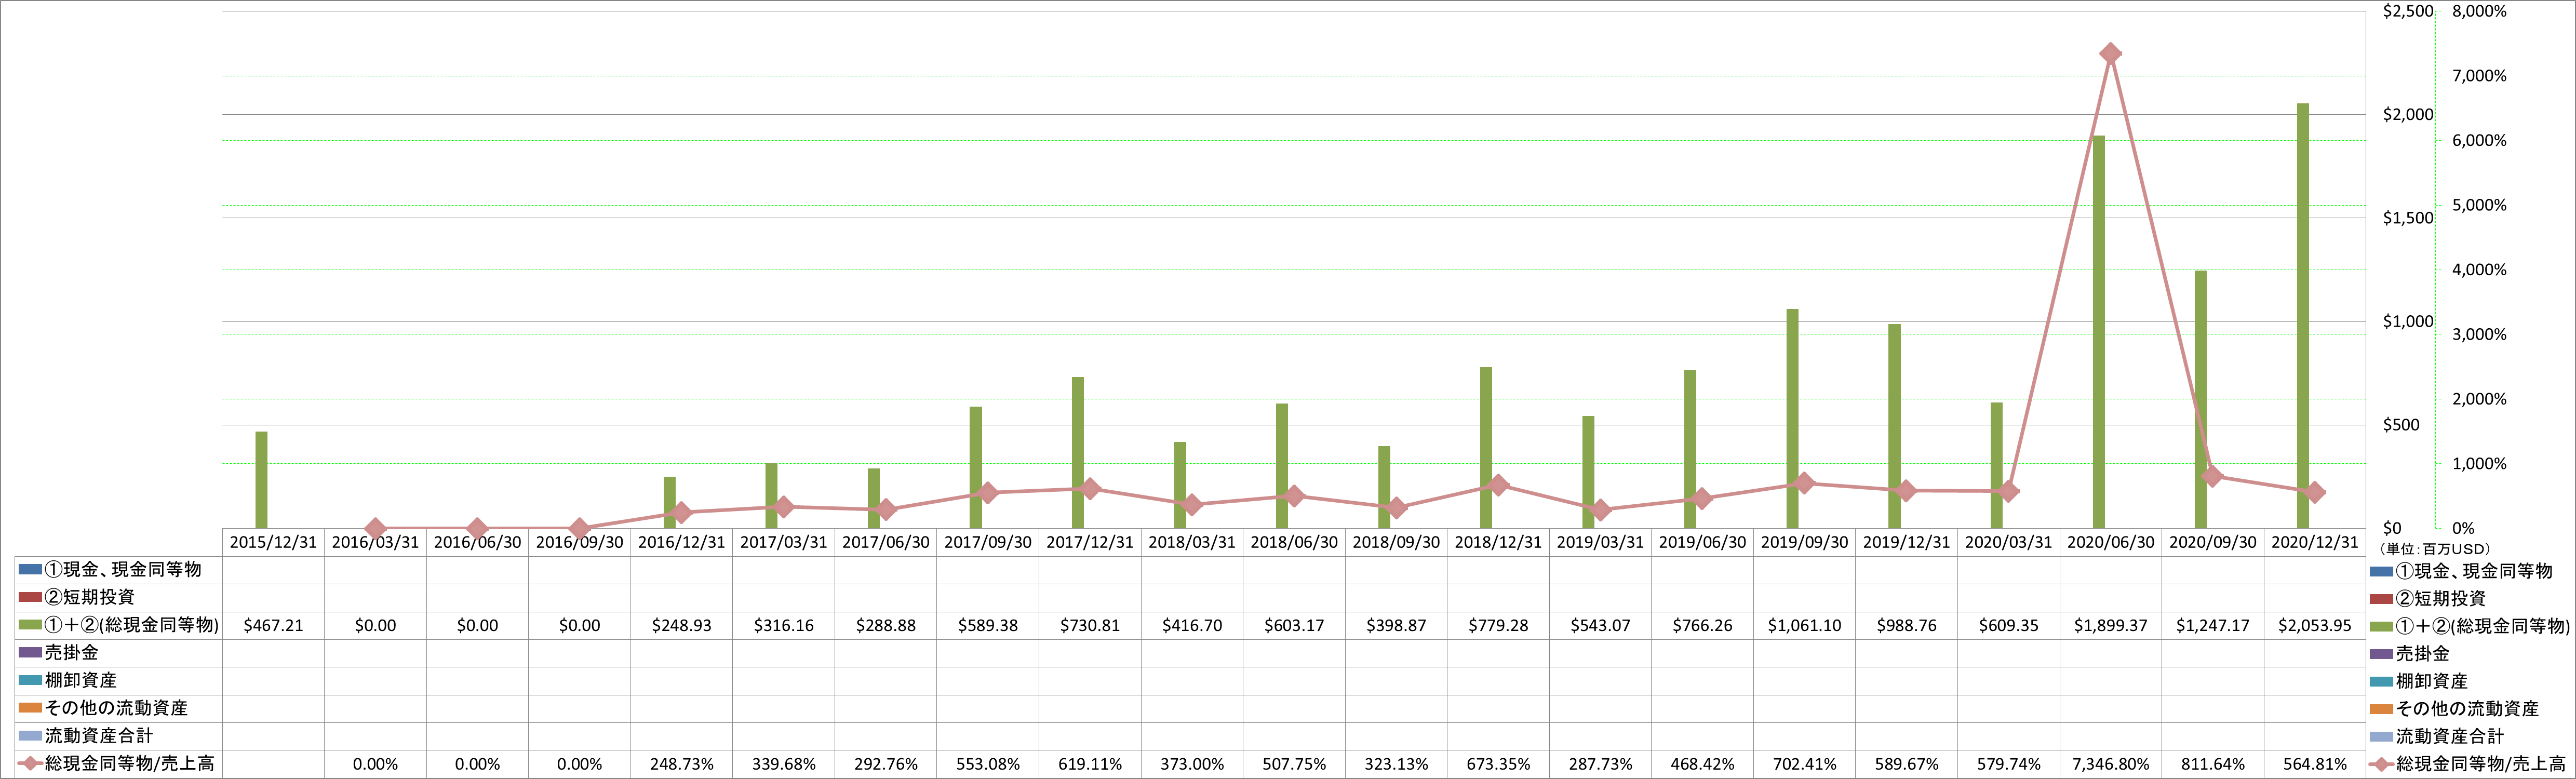The height and width of the screenshot is (779, 2576).
Task: Click the $2,500 axis label
Action: click(x=2408, y=12)
